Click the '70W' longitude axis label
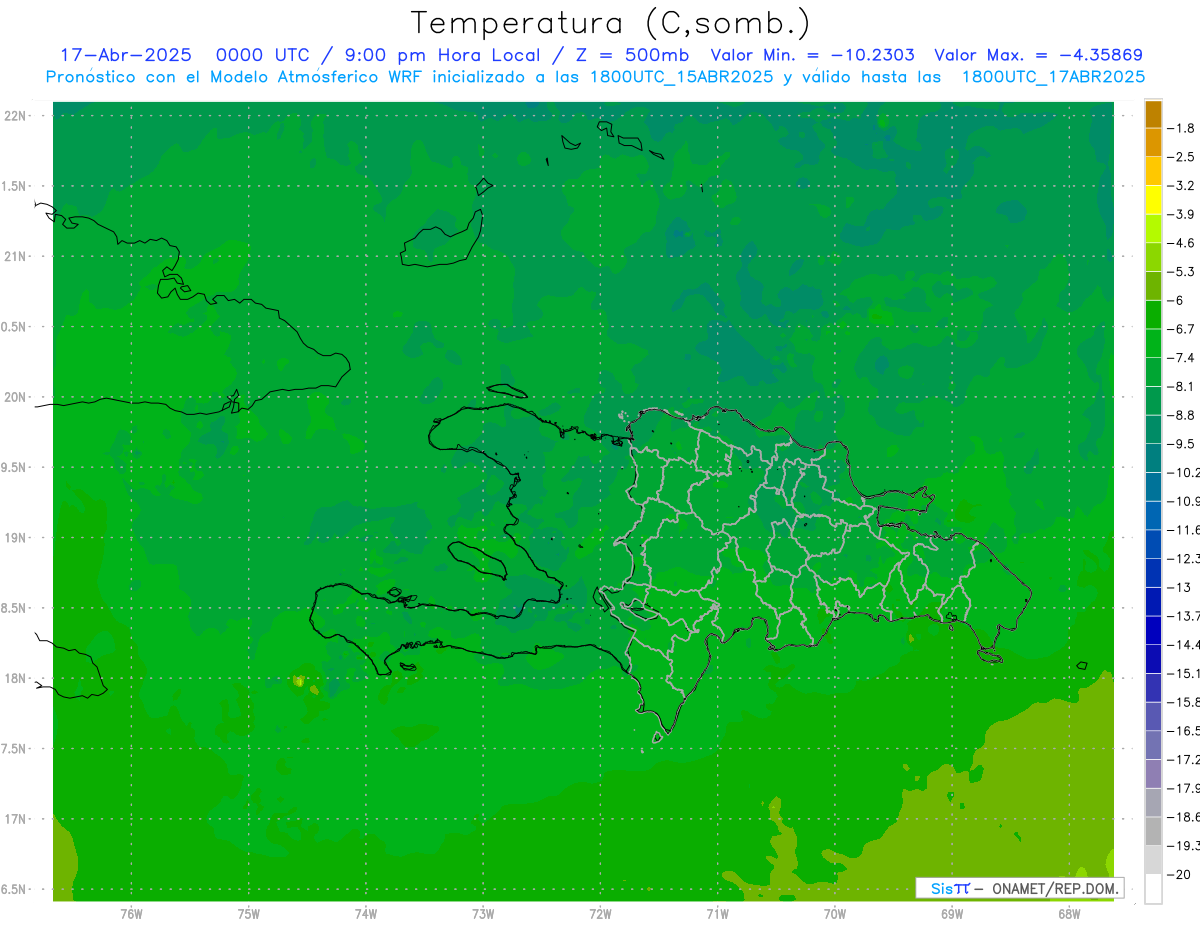Viewport: 1200px width, 927px height. pyautogui.click(x=835, y=914)
